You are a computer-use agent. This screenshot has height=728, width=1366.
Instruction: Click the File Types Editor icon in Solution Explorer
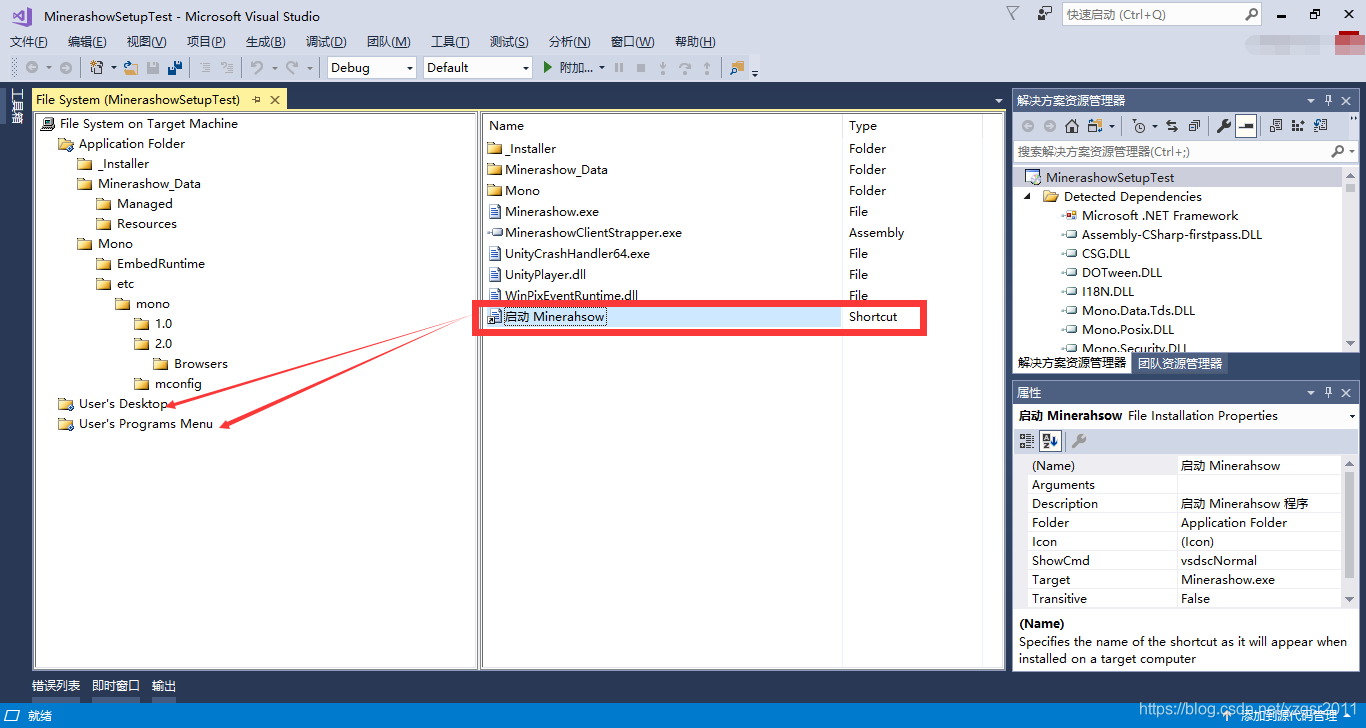click(1320, 126)
